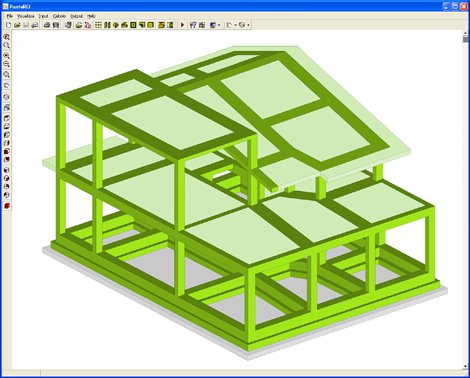Click the blue view icon before the first dropdown arrow

tap(213, 25)
